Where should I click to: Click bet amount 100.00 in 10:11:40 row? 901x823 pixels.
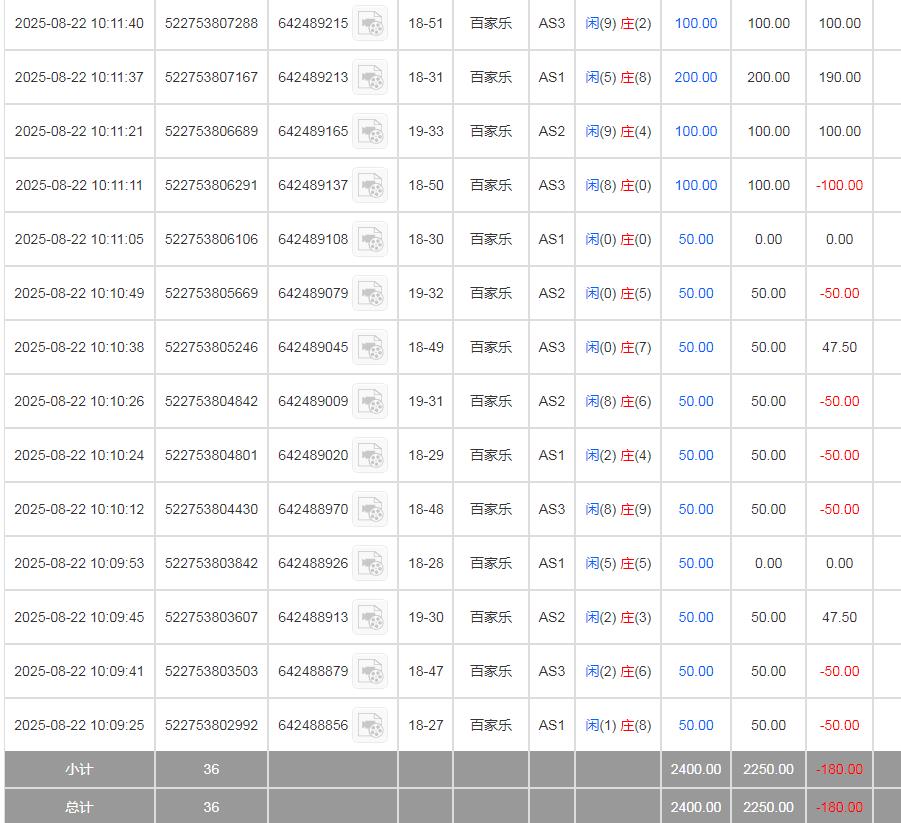tap(695, 23)
